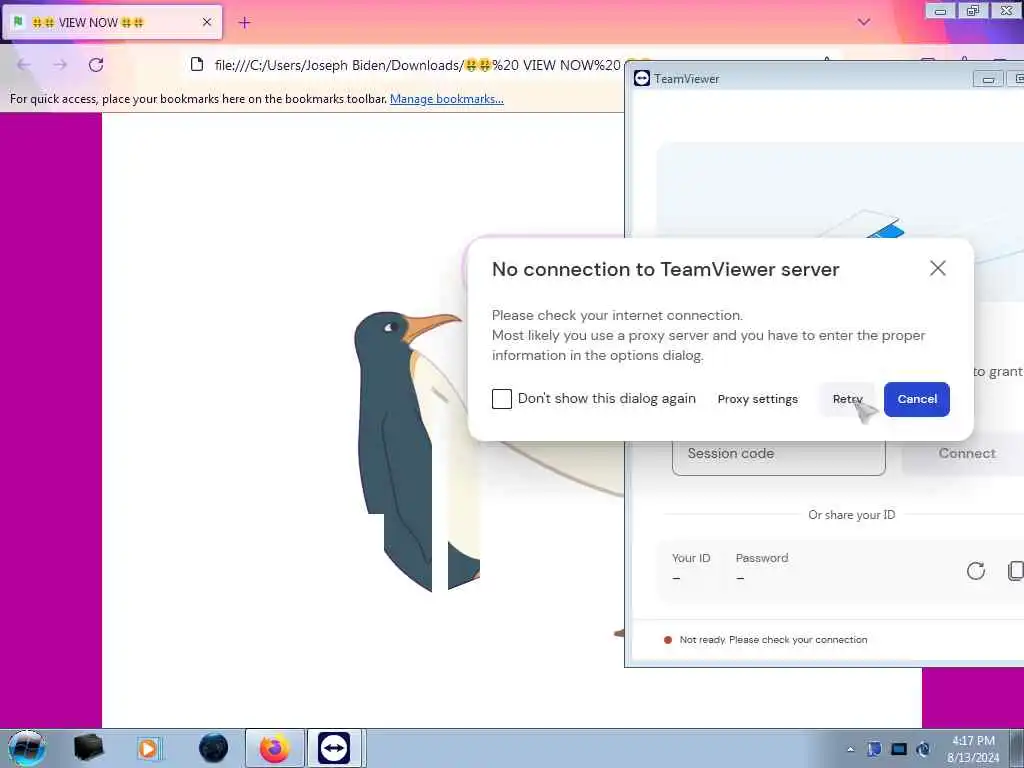Click the penguin image on the page

coord(418,451)
